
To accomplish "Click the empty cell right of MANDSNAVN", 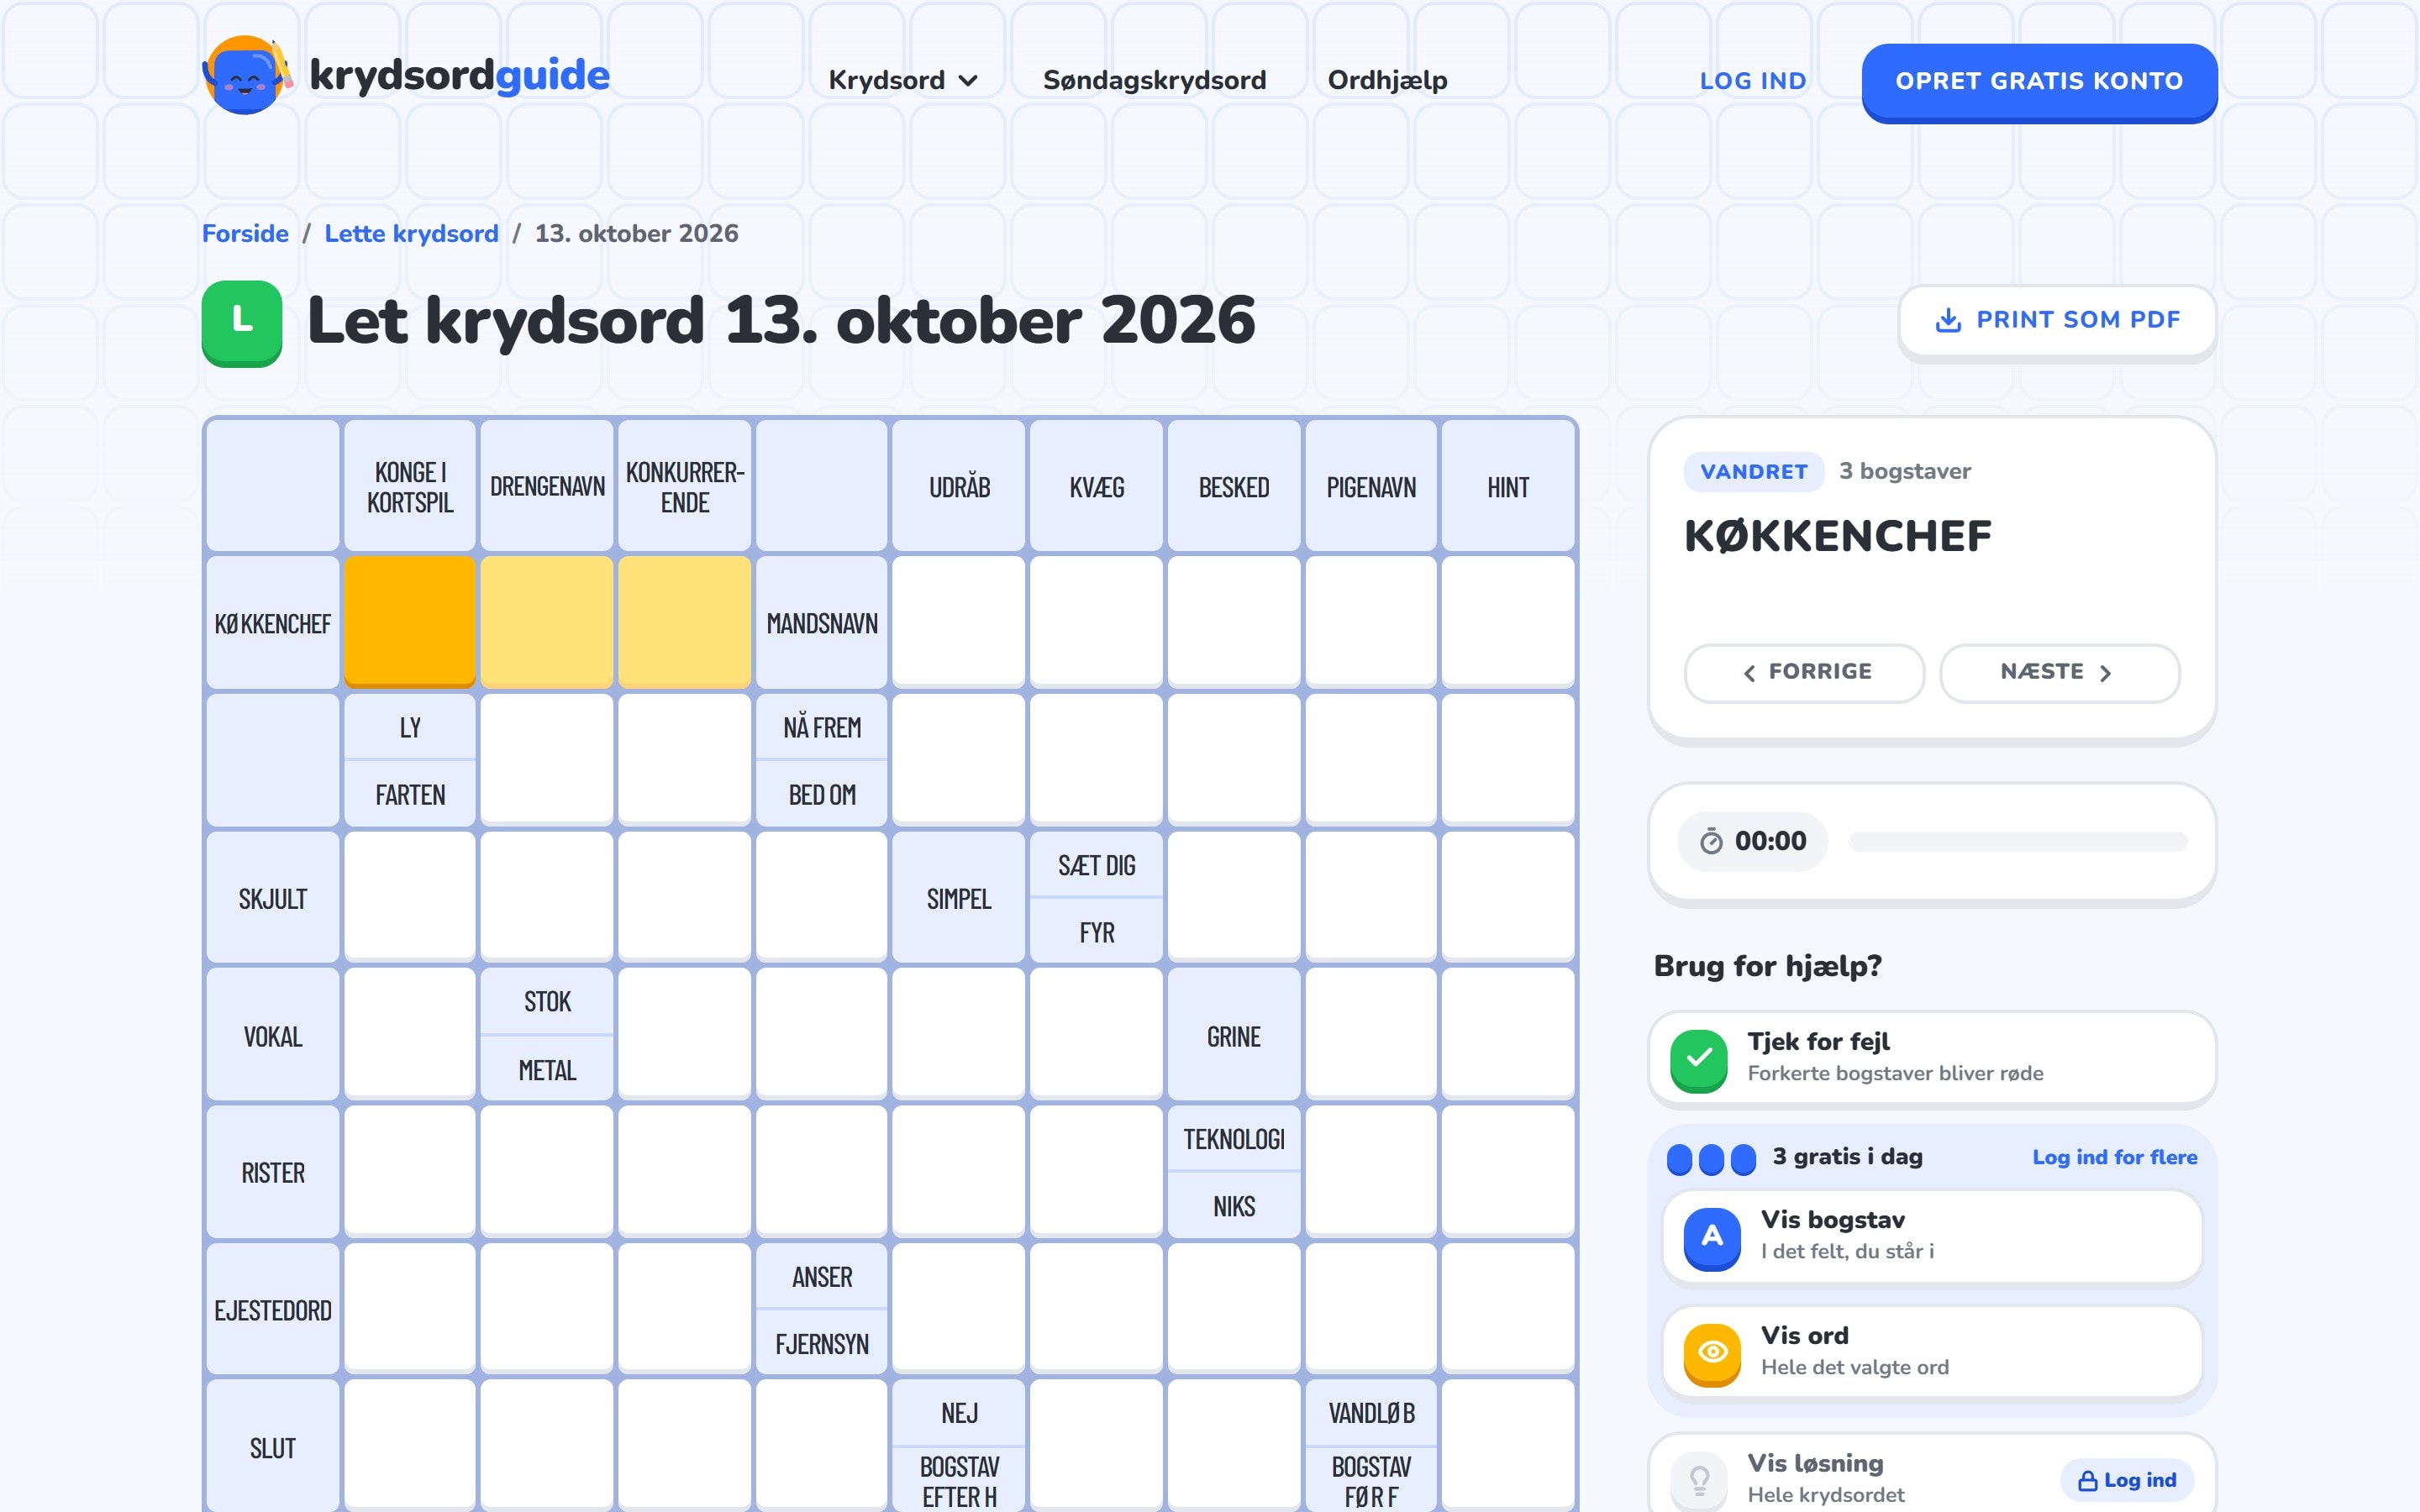I will coord(959,622).
